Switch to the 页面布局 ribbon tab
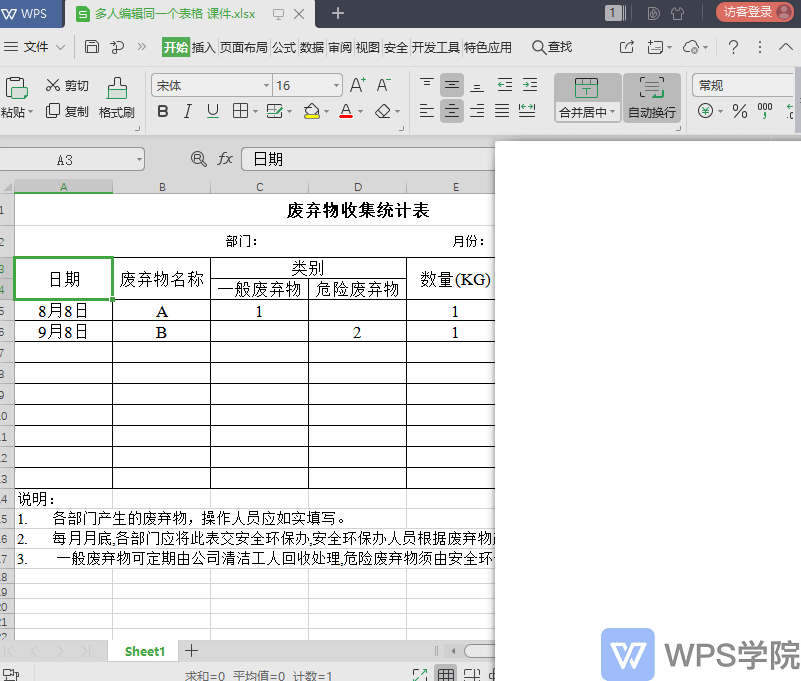 pos(244,48)
